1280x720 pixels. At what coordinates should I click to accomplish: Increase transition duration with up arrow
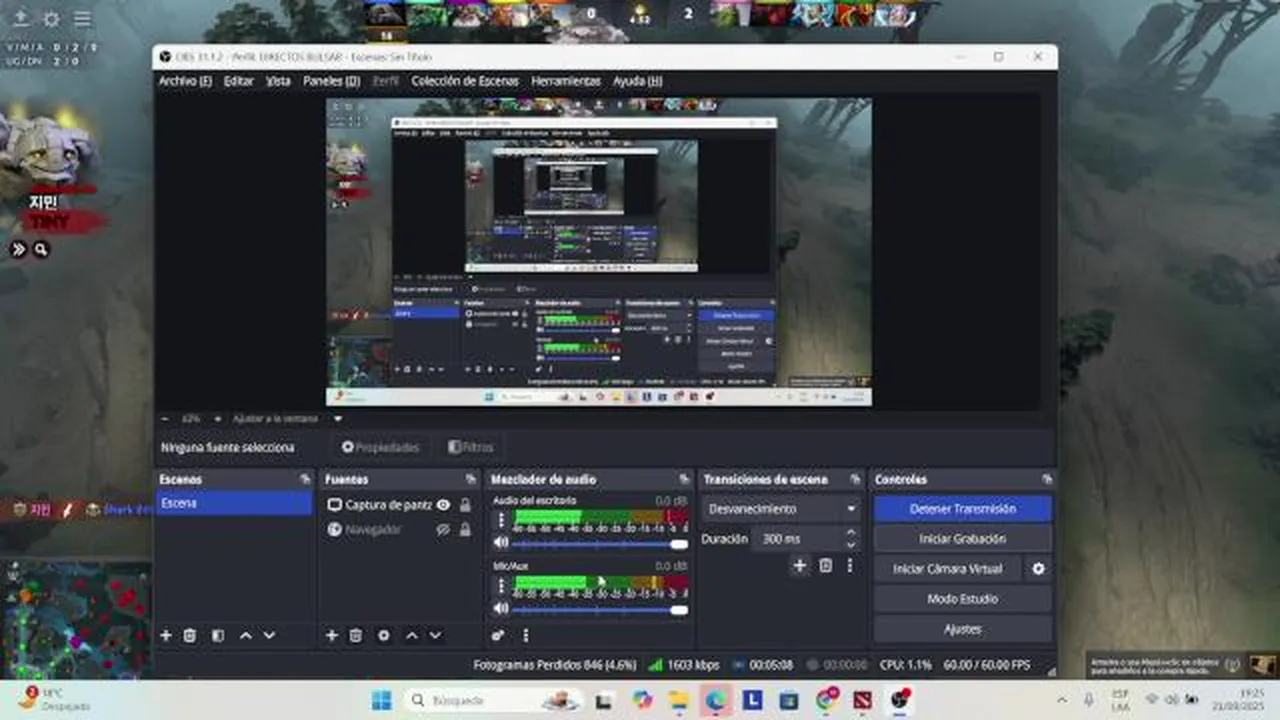point(851,533)
